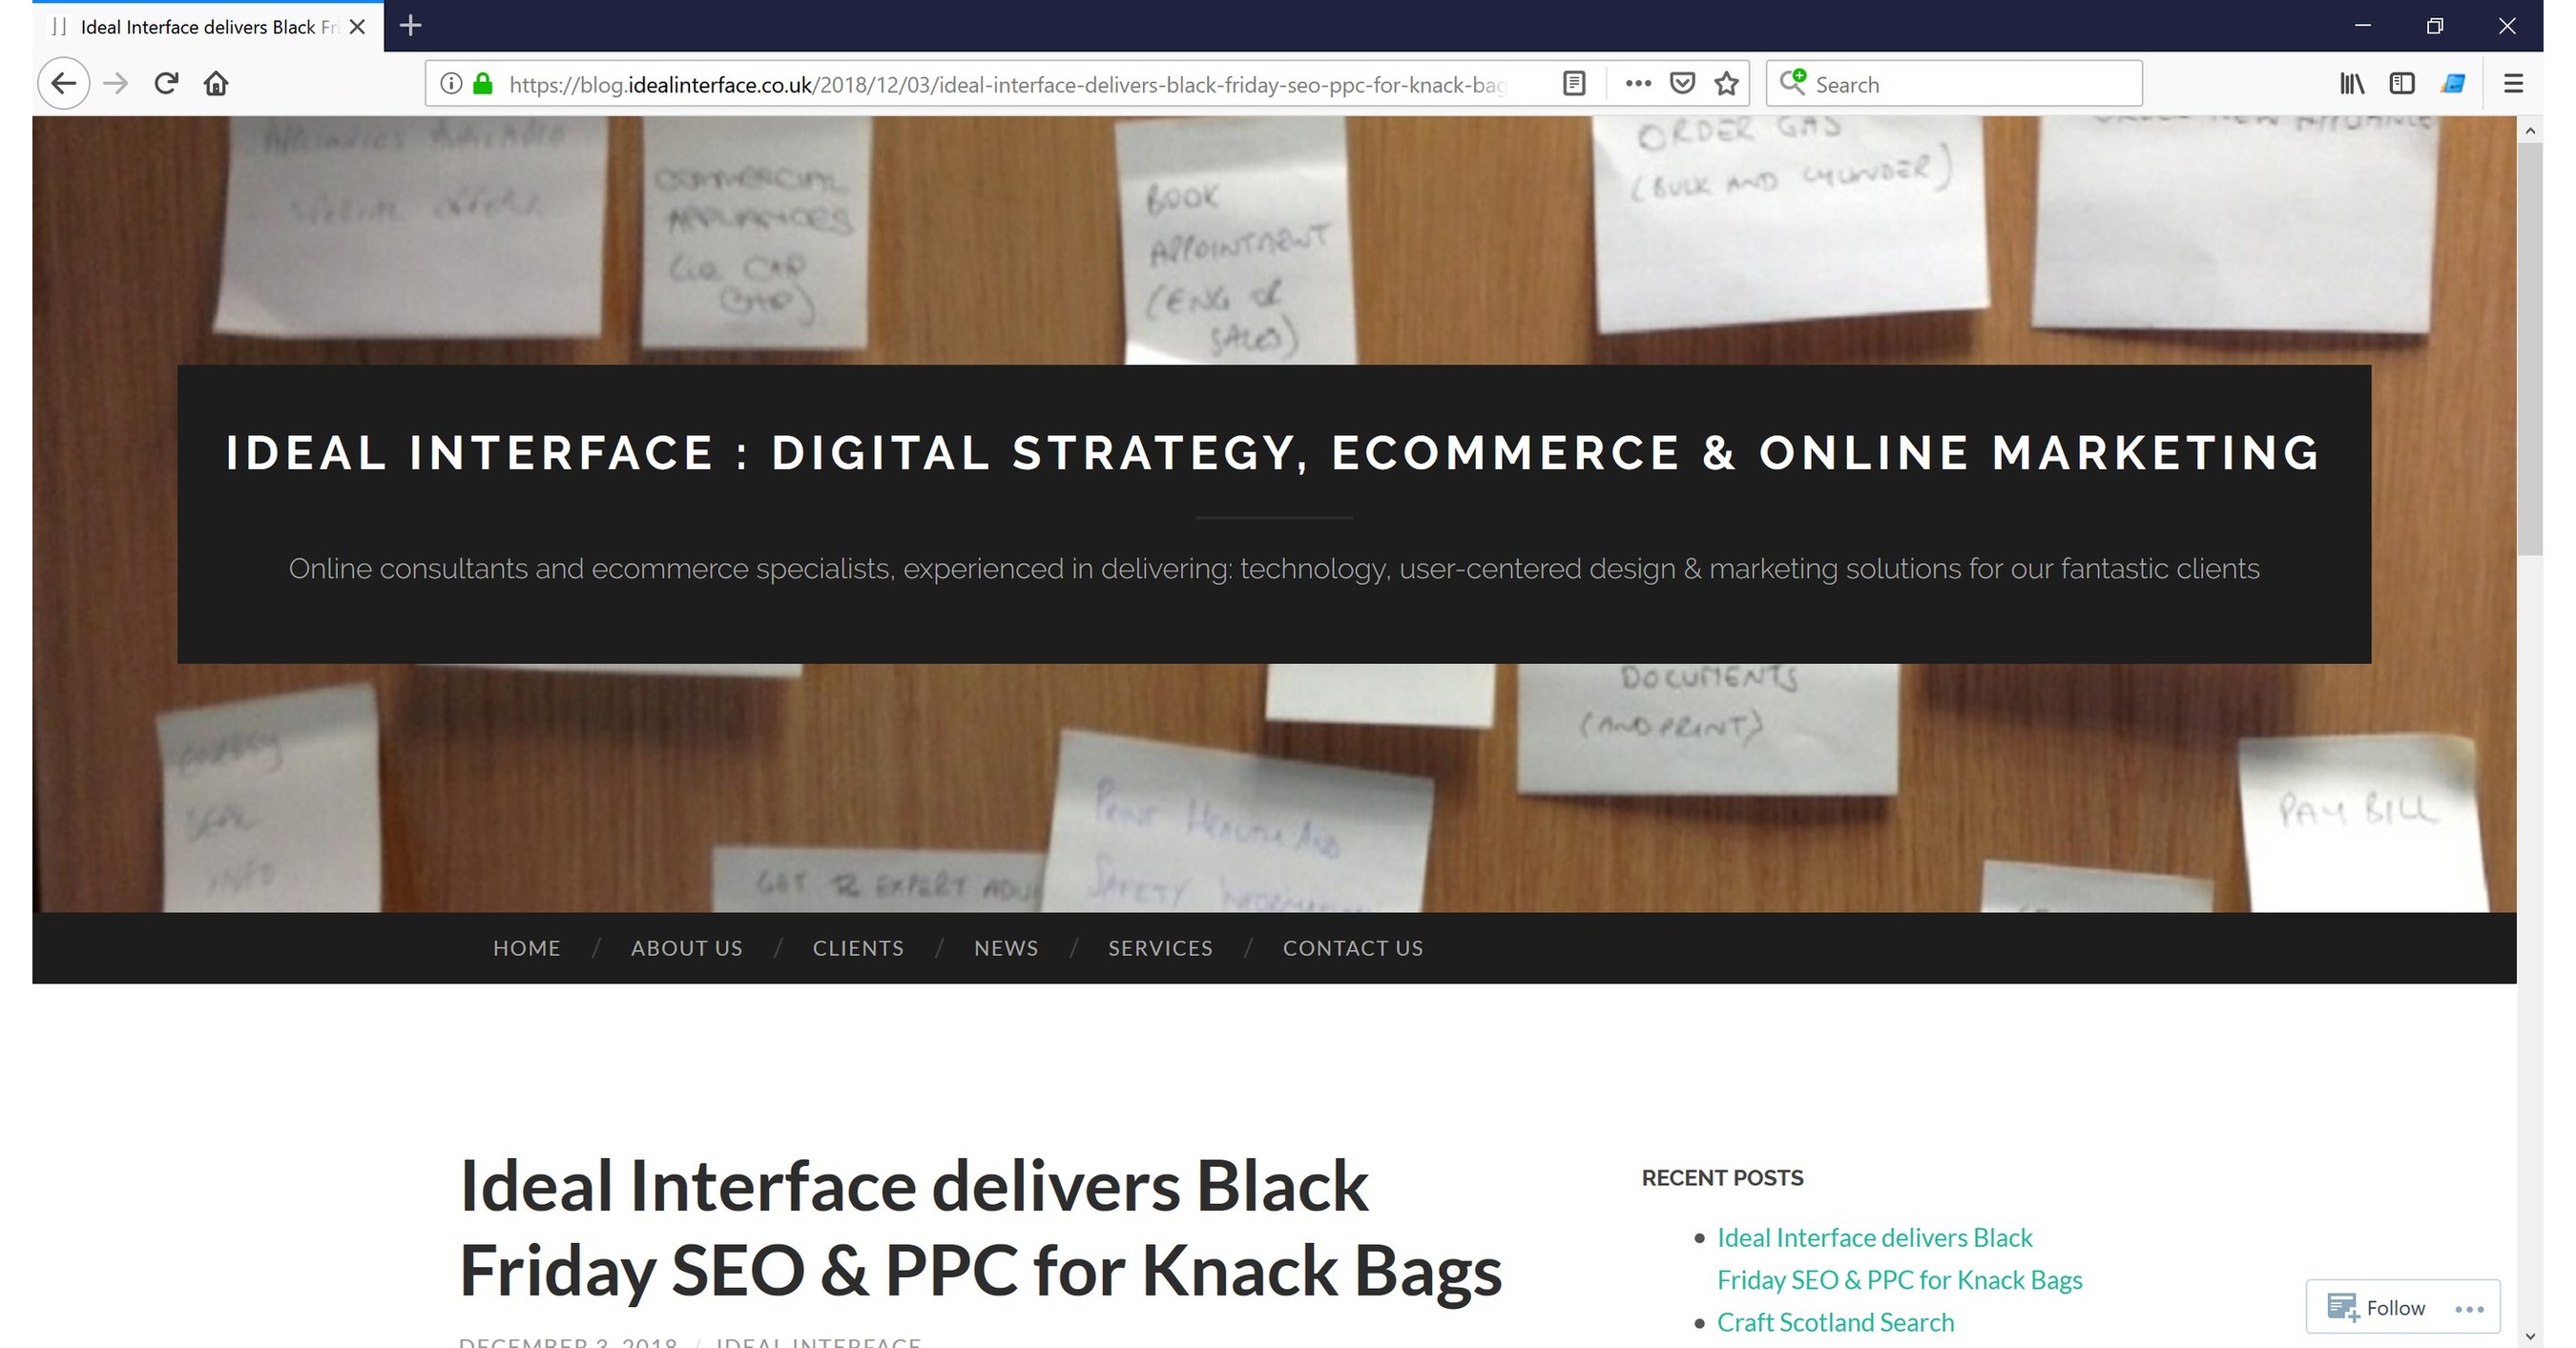The image size is (2576, 1348).
Task: Bookmark this page with star icon
Action: 1727,84
